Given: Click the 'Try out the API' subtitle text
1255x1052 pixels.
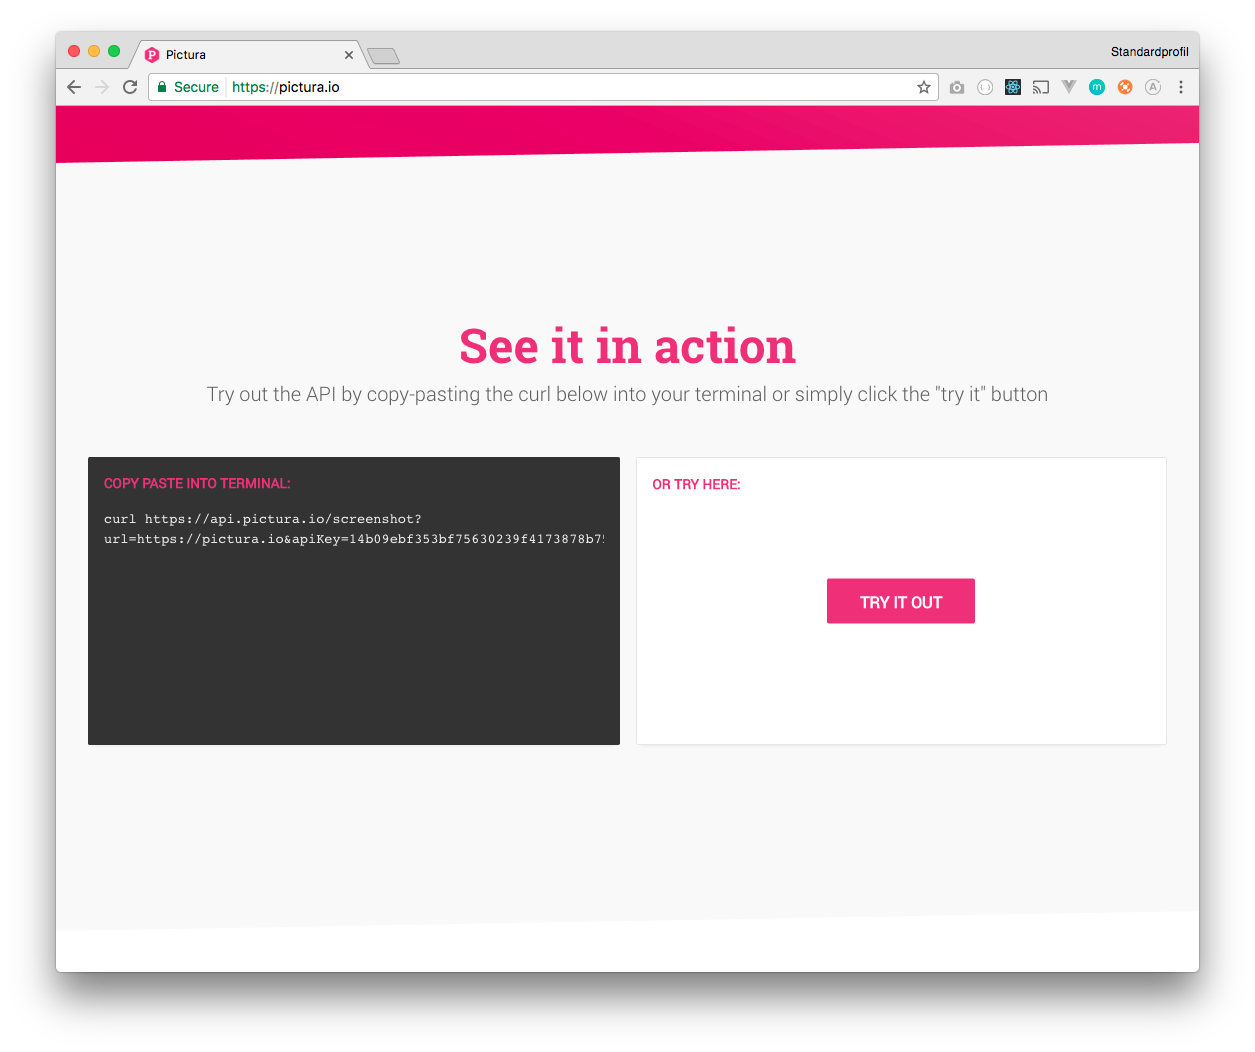Looking at the screenshot, I should [627, 394].
